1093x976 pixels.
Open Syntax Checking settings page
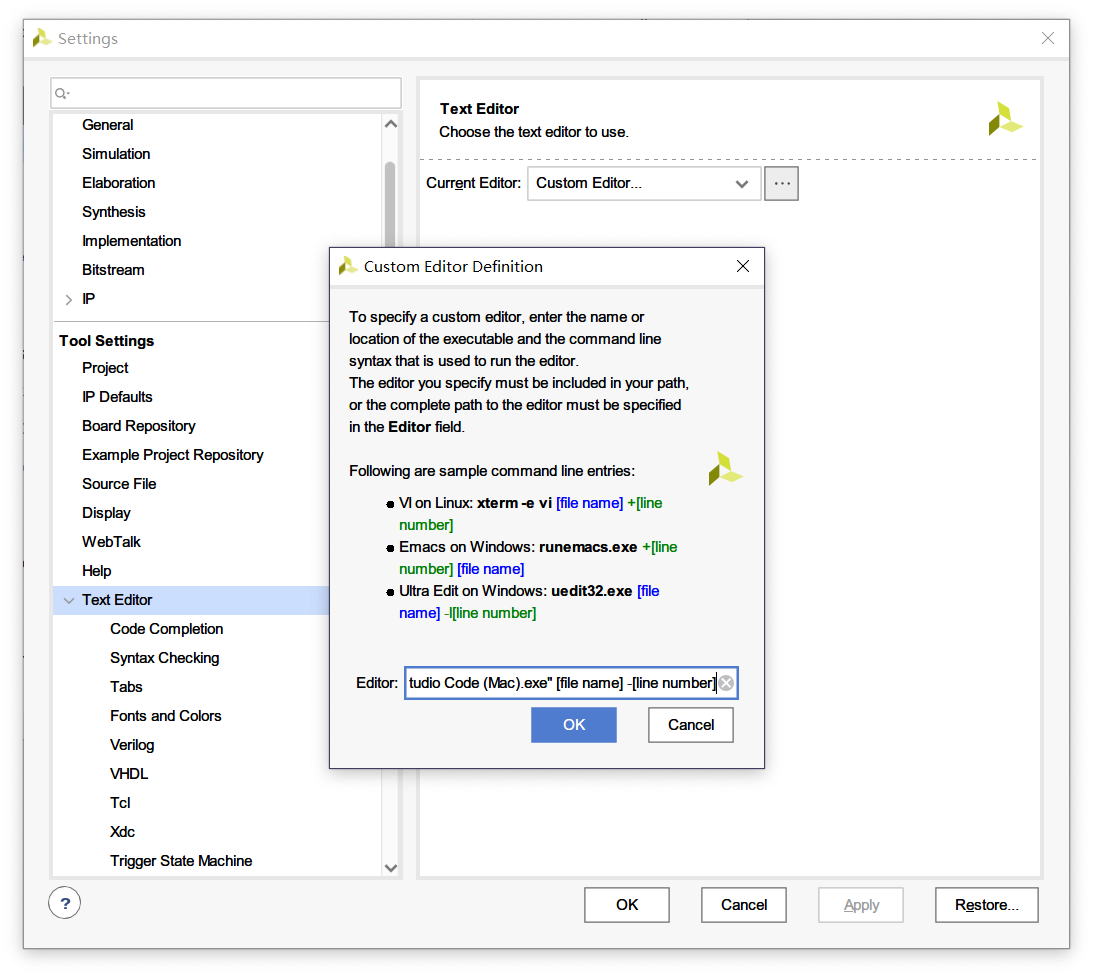[165, 658]
